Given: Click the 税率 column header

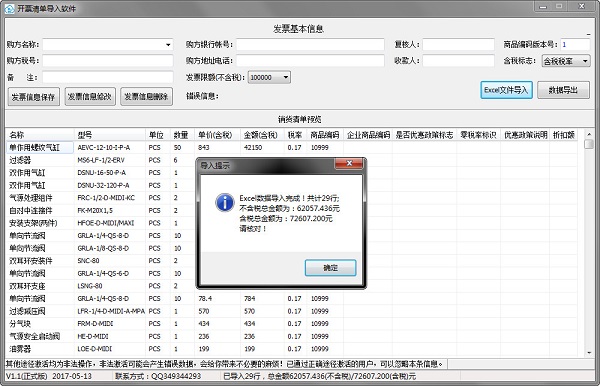Looking at the screenshot, I should (x=295, y=135).
